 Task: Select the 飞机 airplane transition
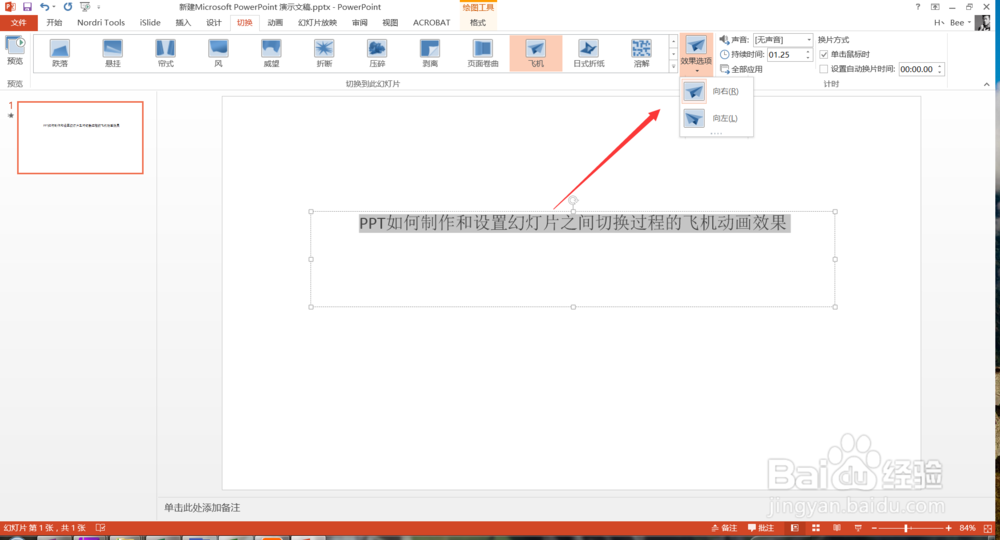(536, 53)
